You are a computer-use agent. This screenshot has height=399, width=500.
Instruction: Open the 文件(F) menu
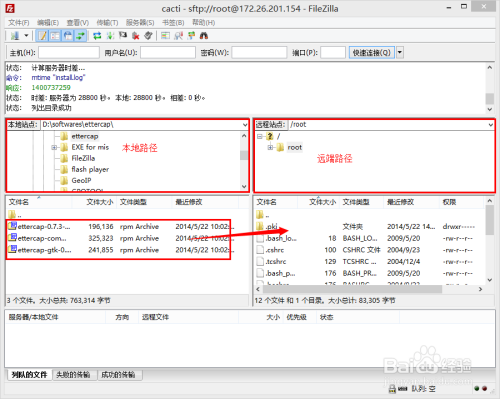click(19, 23)
